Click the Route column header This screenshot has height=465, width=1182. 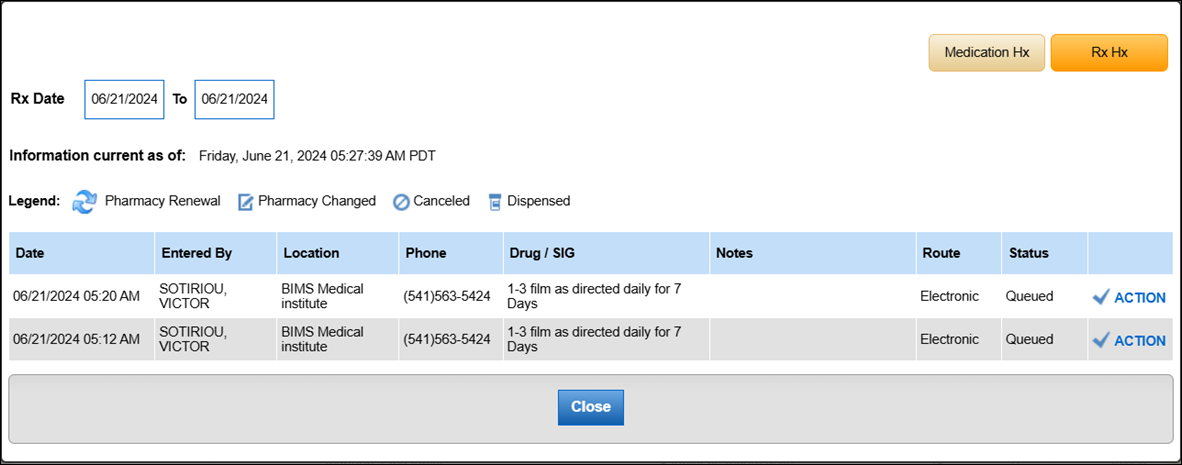941,253
